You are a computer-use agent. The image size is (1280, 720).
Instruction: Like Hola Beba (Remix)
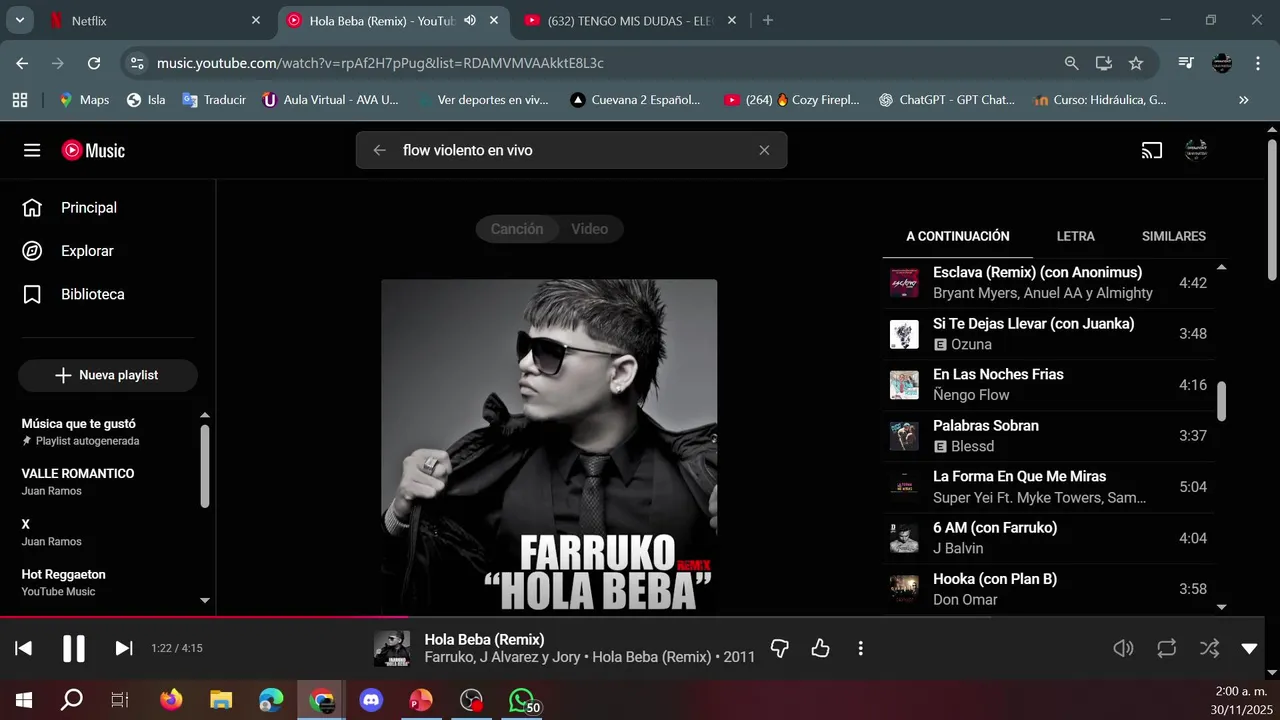pos(820,648)
